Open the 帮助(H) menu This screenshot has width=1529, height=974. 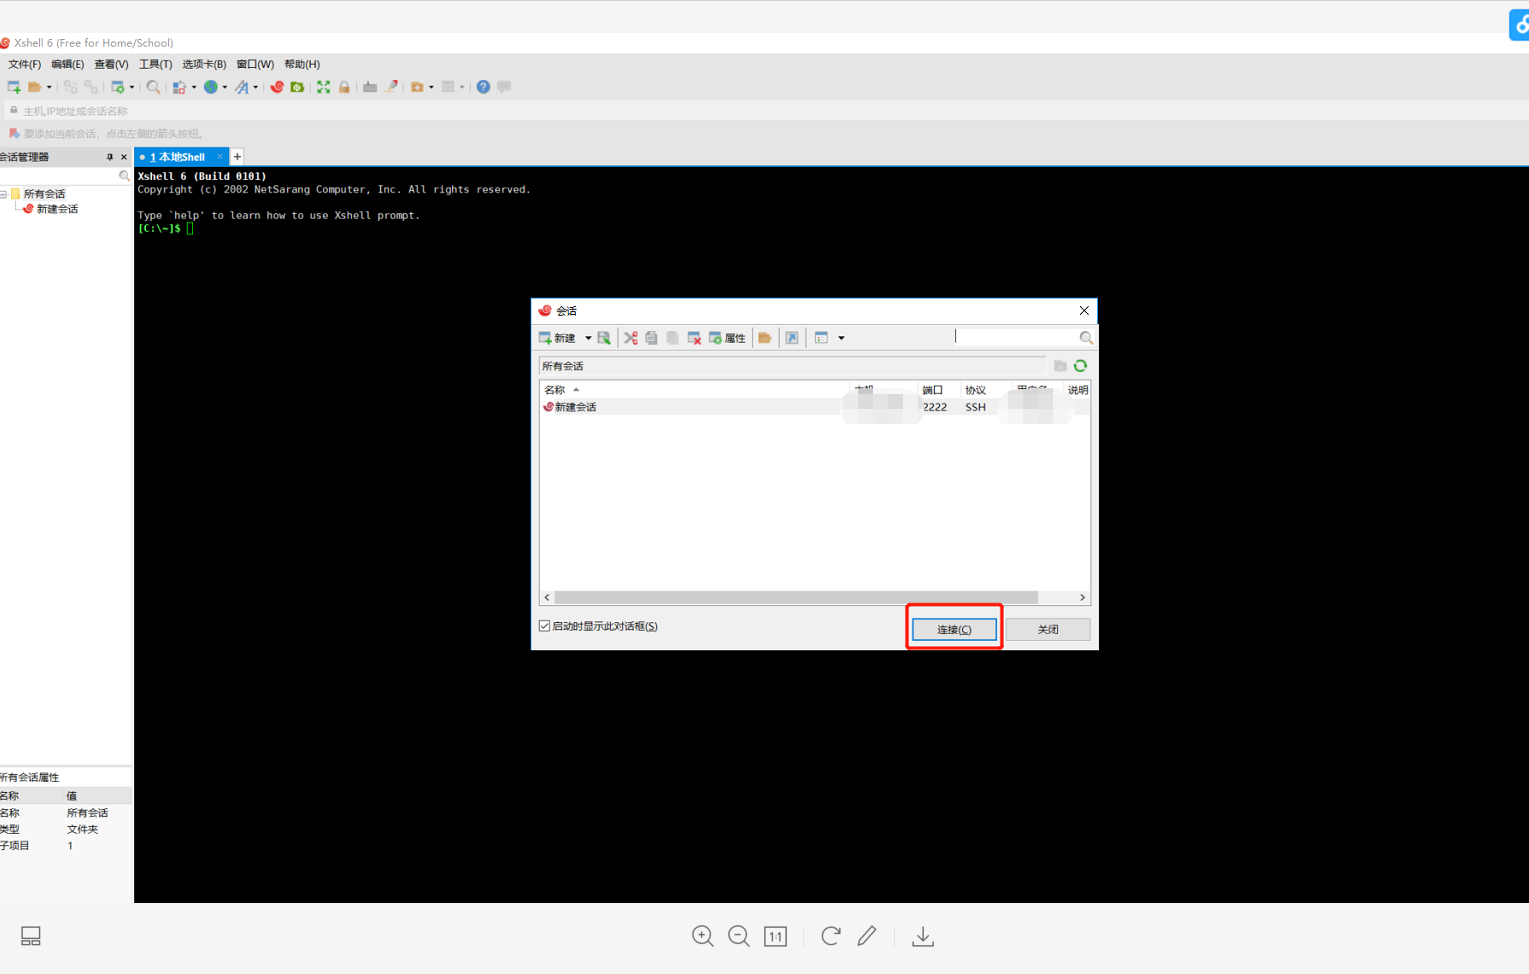click(x=302, y=64)
